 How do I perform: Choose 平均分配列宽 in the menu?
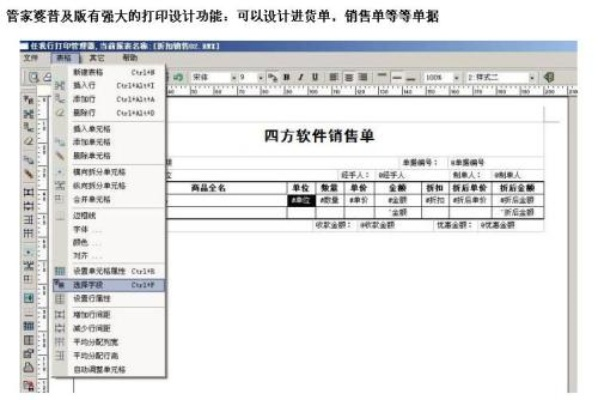pos(109,342)
